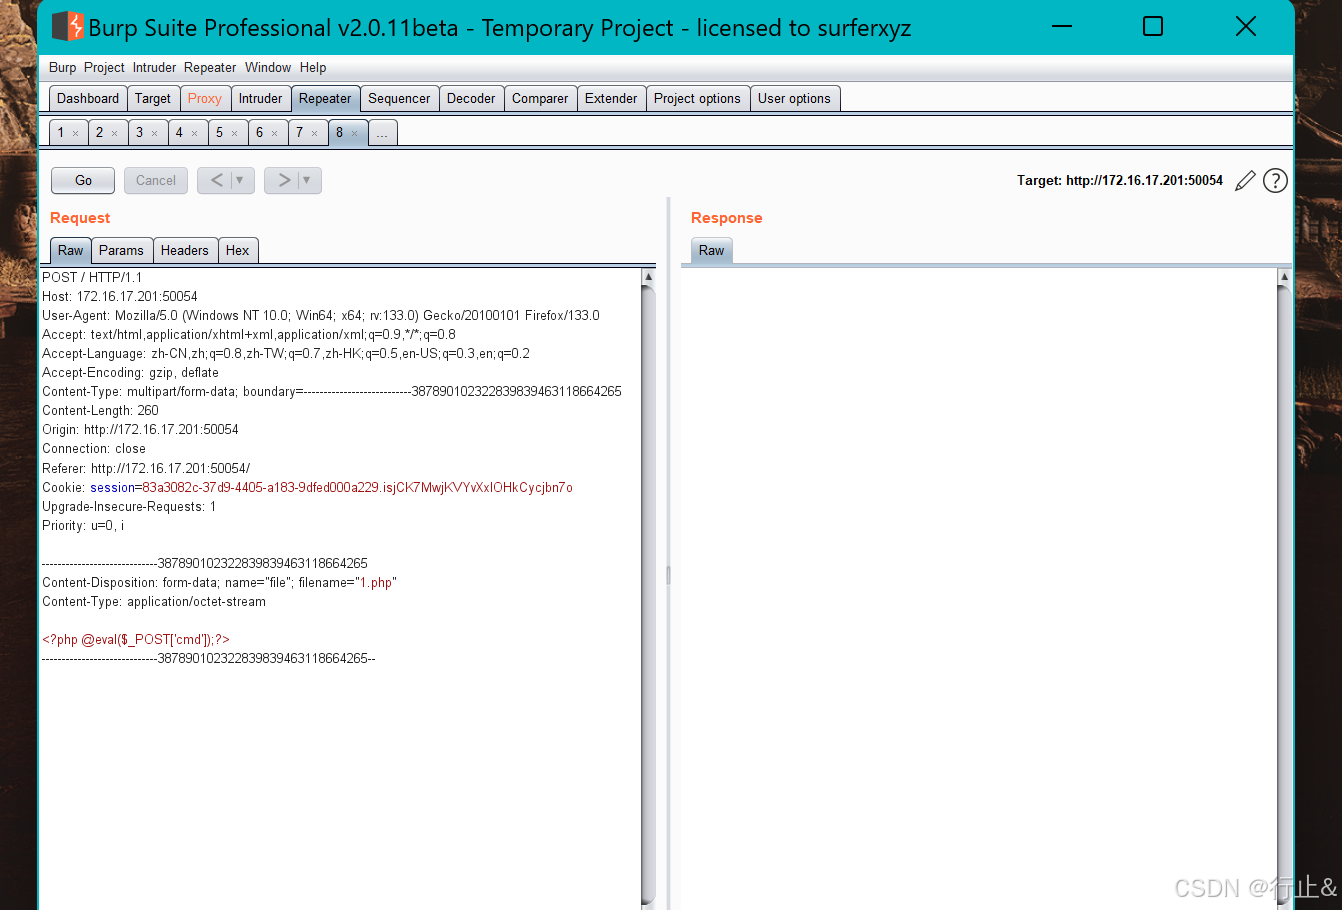Click the "POST / HTTP/1.1" request line

92,278
